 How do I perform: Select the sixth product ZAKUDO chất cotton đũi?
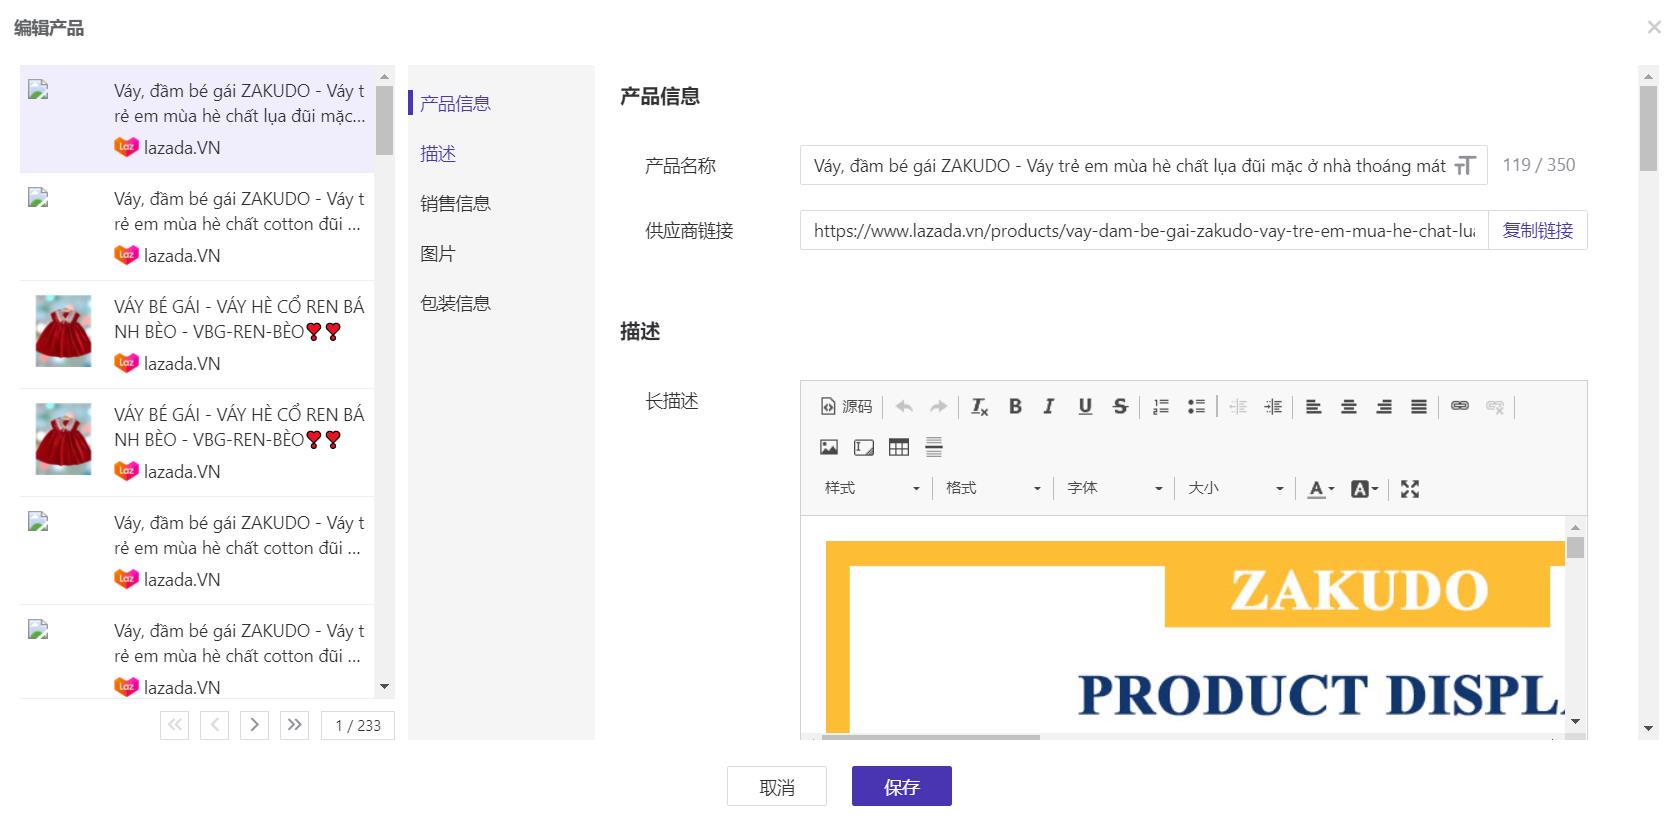click(x=197, y=651)
